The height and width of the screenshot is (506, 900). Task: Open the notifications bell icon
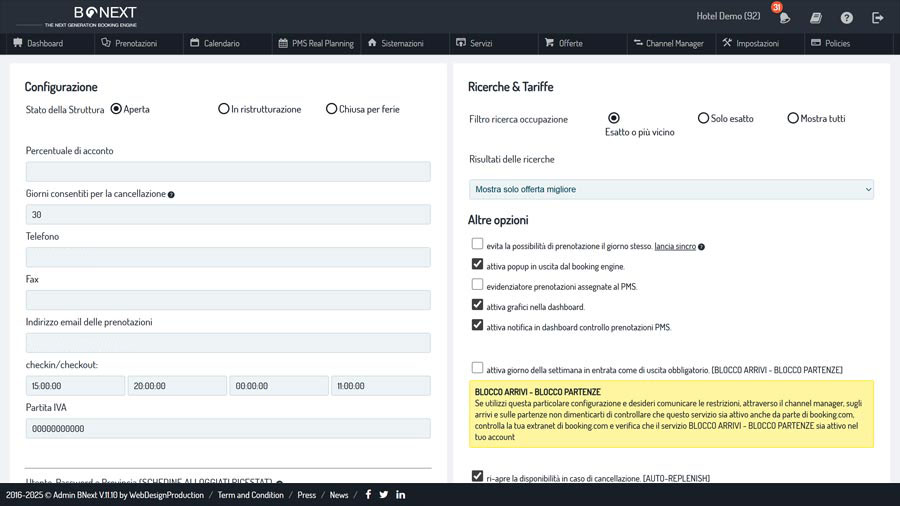[785, 17]
